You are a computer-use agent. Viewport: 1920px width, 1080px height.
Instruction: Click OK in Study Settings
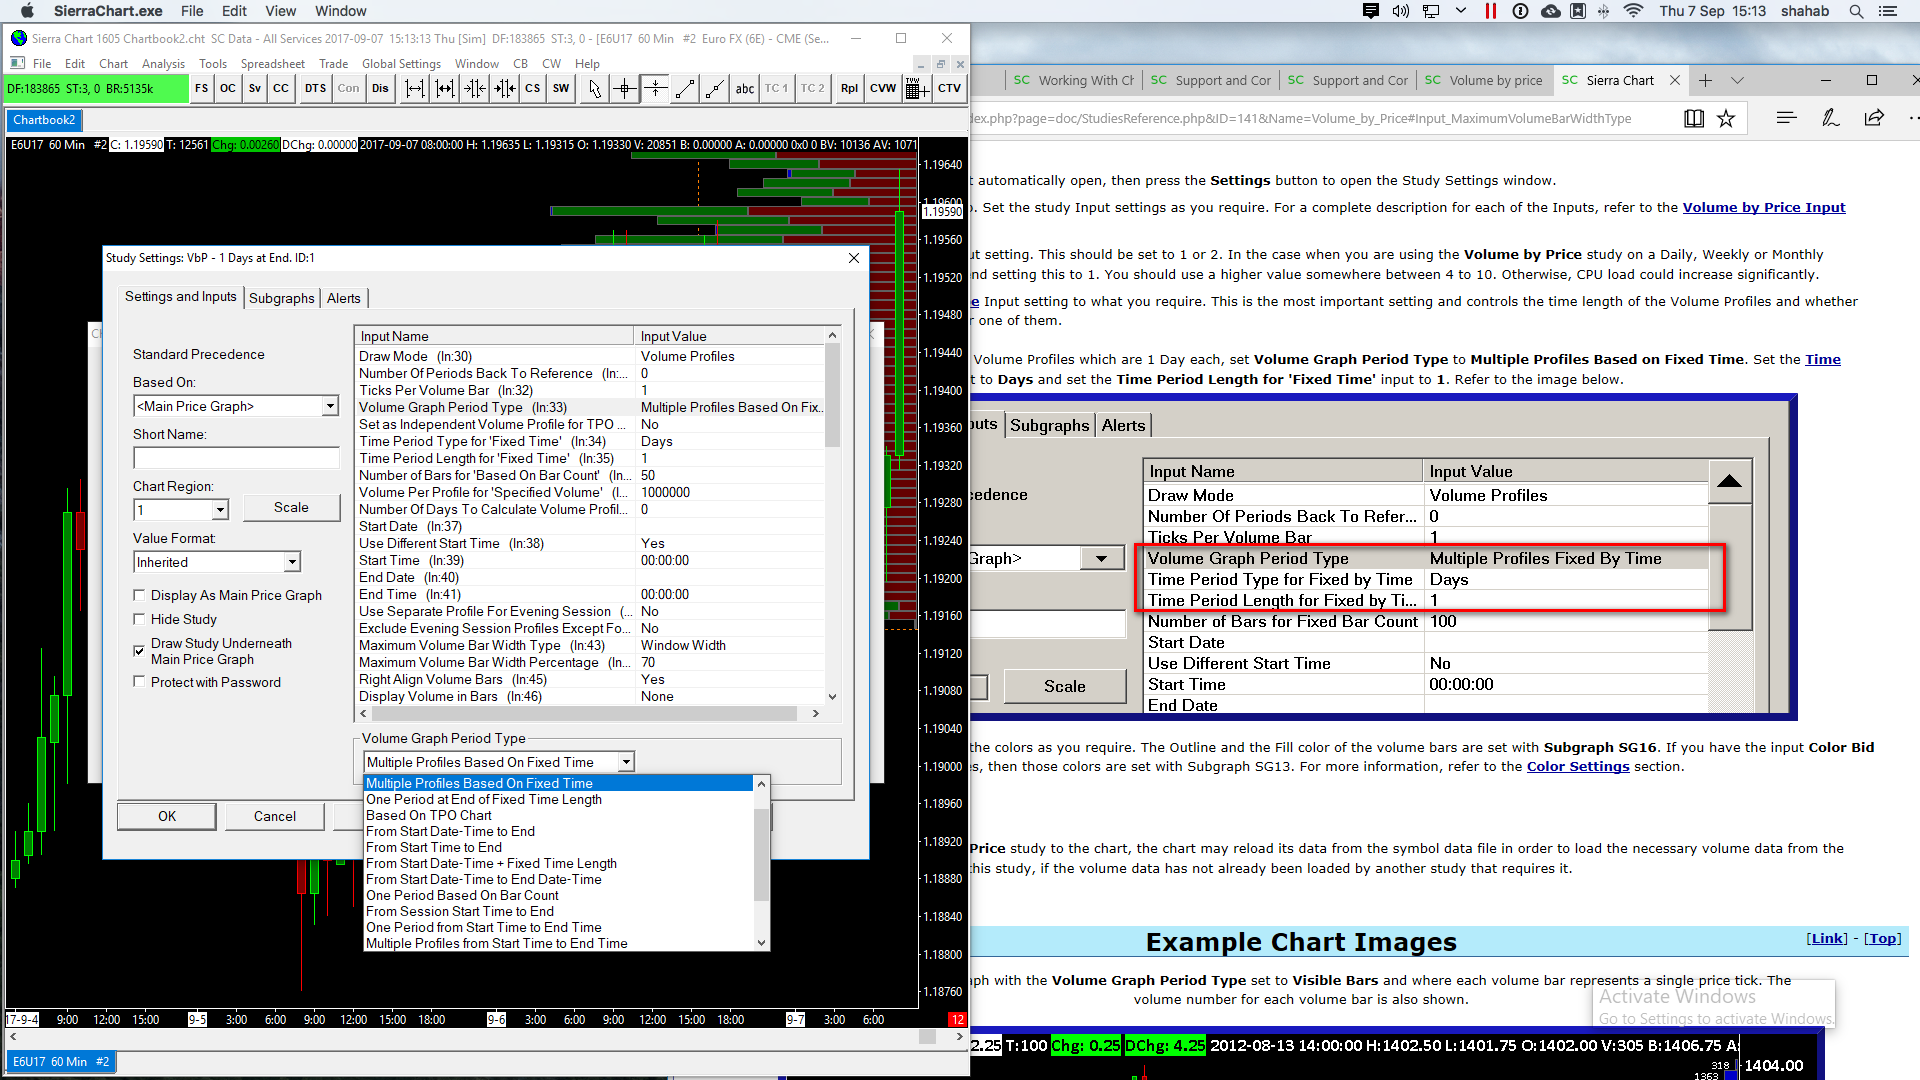(167, 816)
